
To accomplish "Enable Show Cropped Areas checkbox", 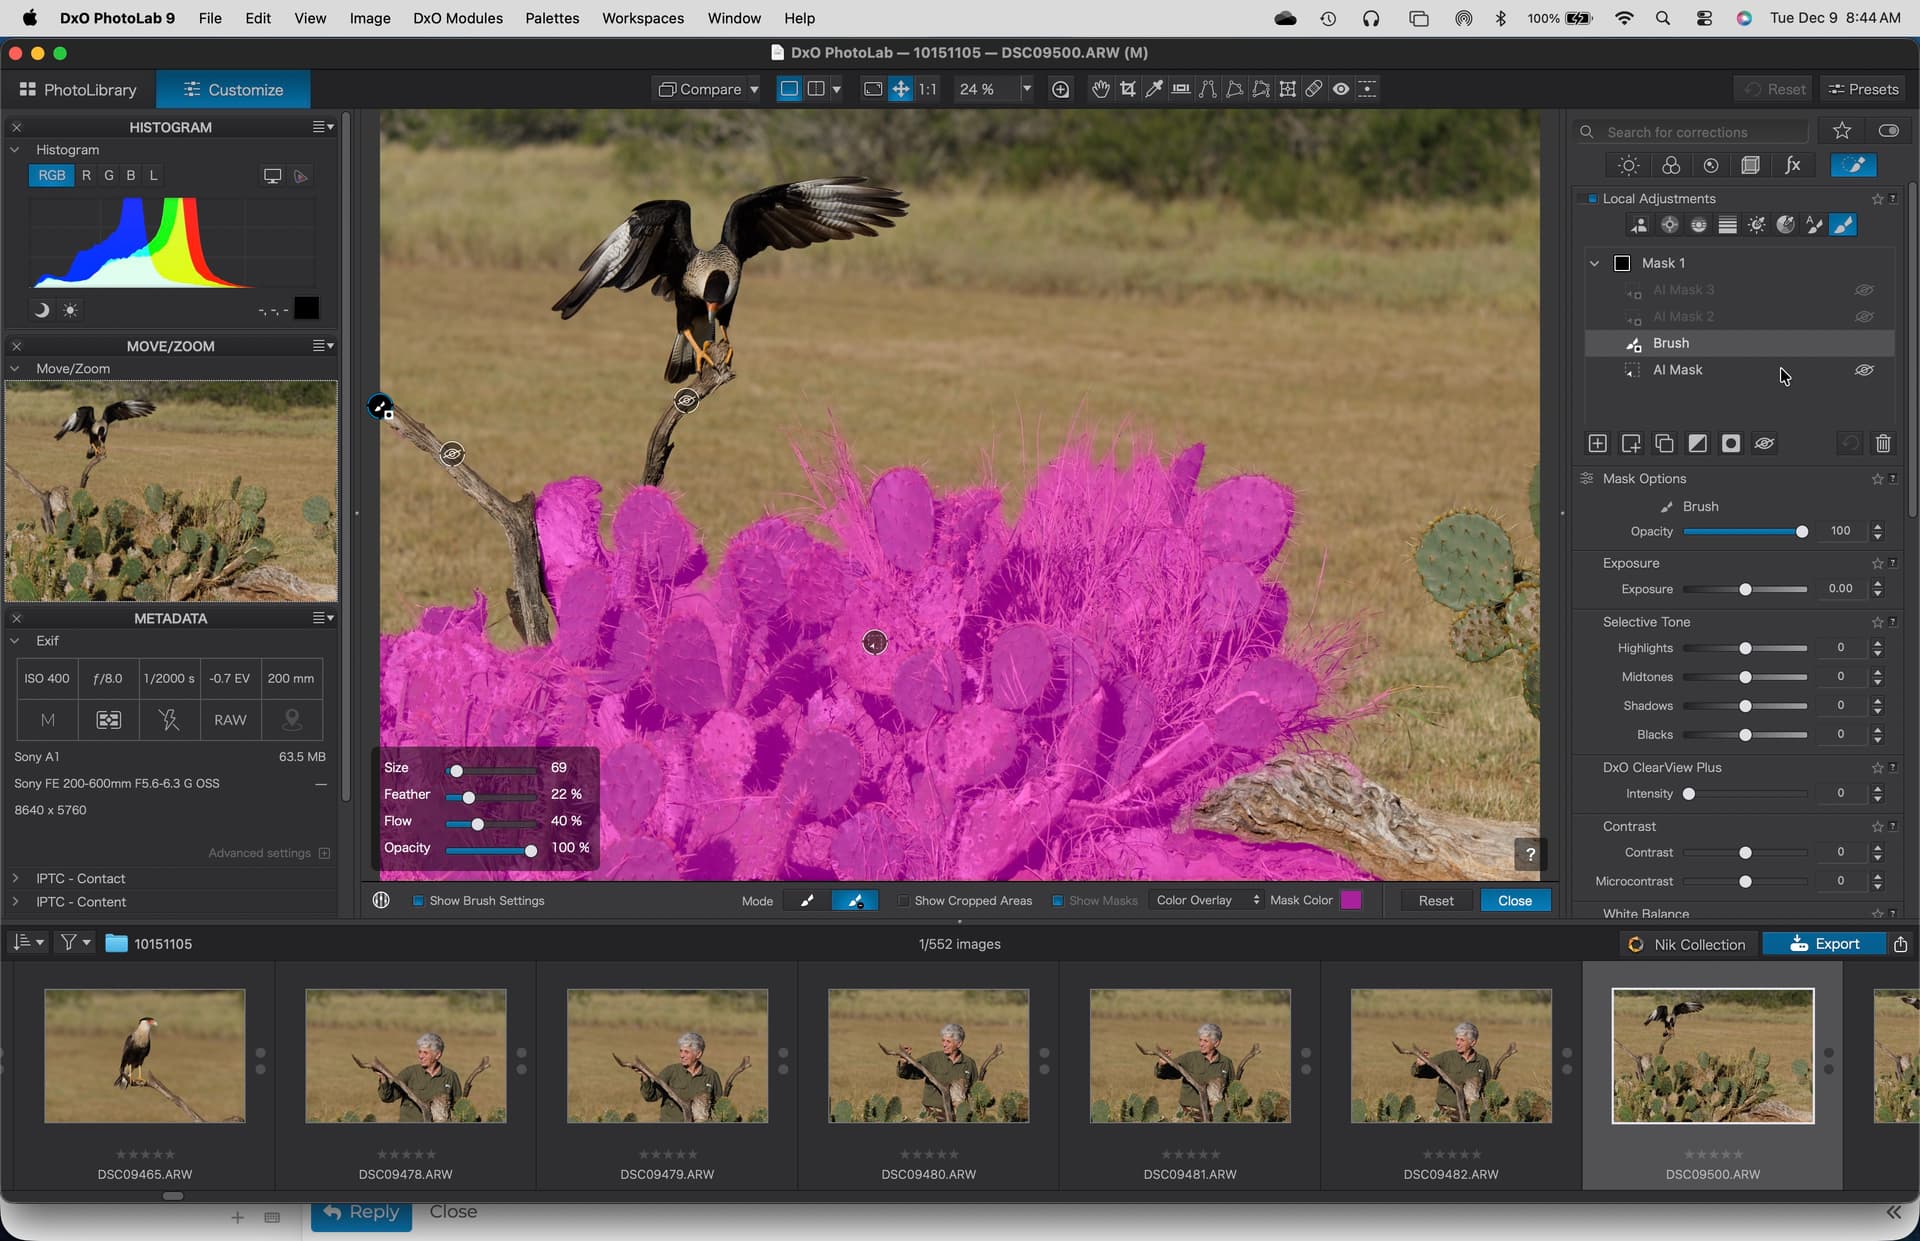I will click(x=903, y=901).
